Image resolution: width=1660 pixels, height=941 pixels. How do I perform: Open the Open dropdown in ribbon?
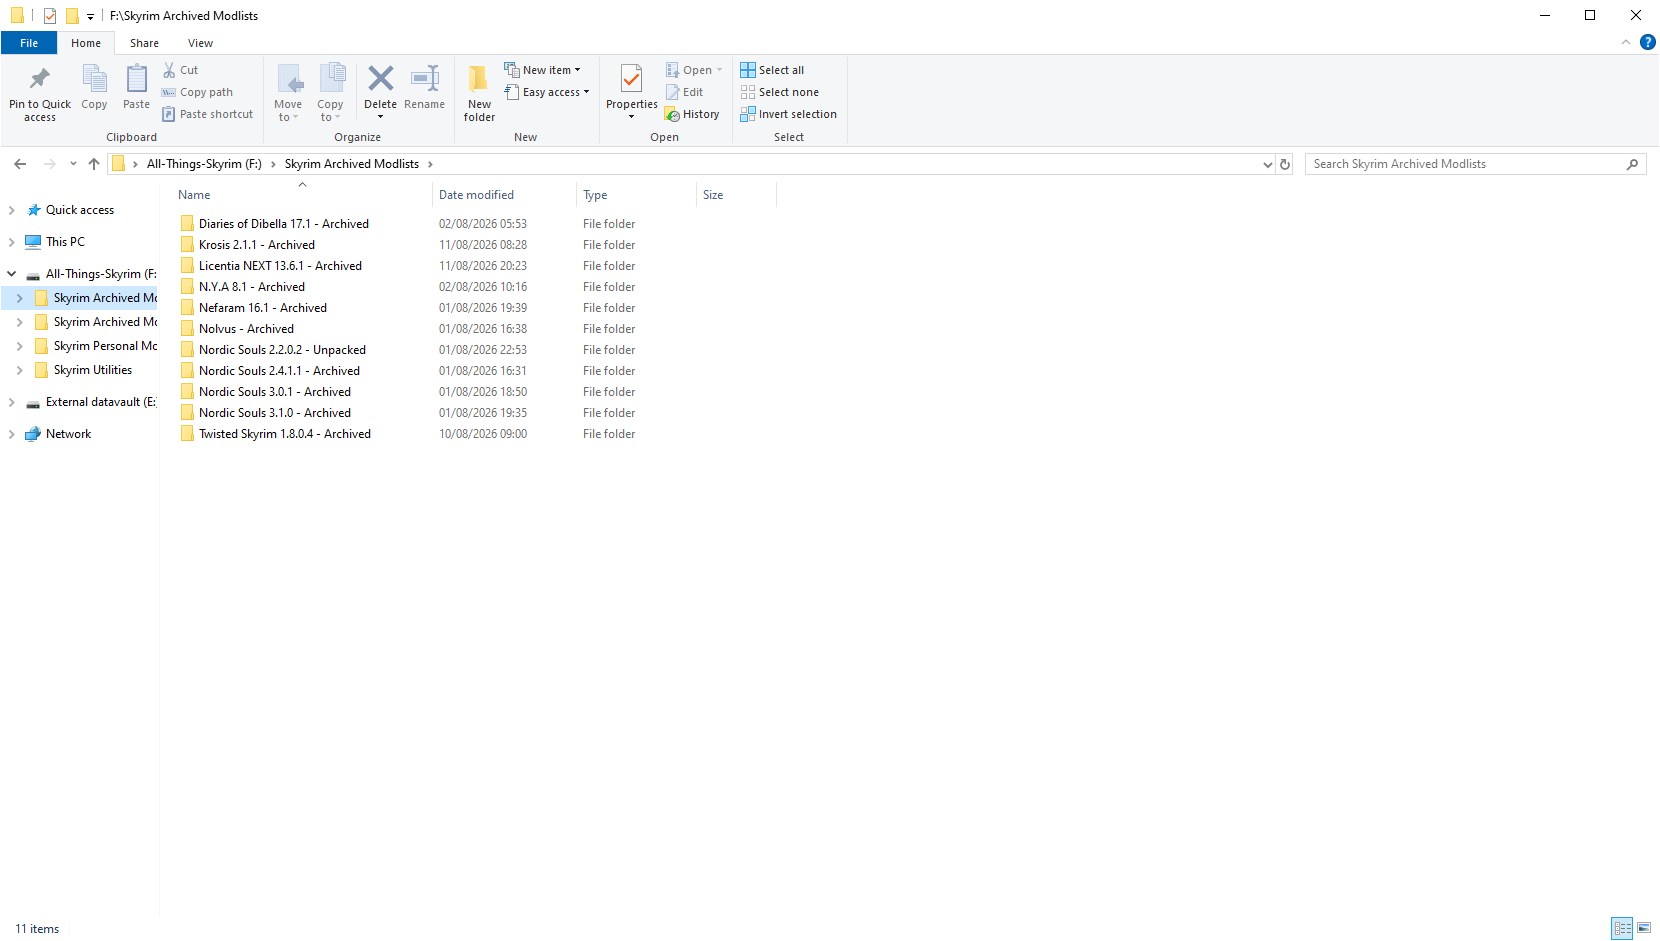coord(694,70)
